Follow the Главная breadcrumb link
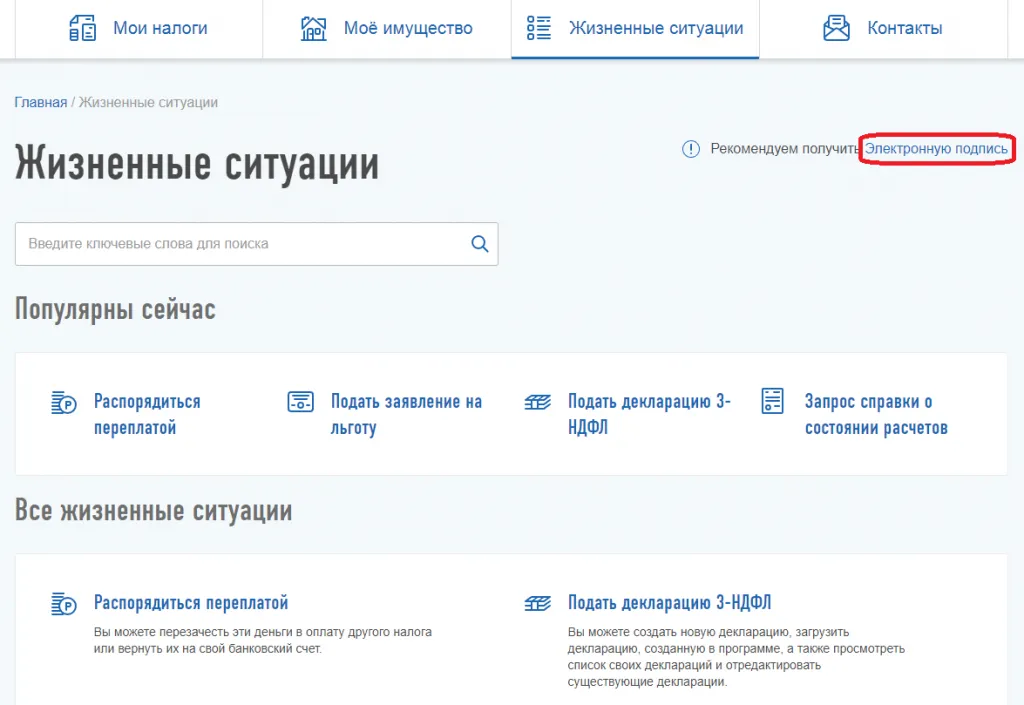 [40, 102]
